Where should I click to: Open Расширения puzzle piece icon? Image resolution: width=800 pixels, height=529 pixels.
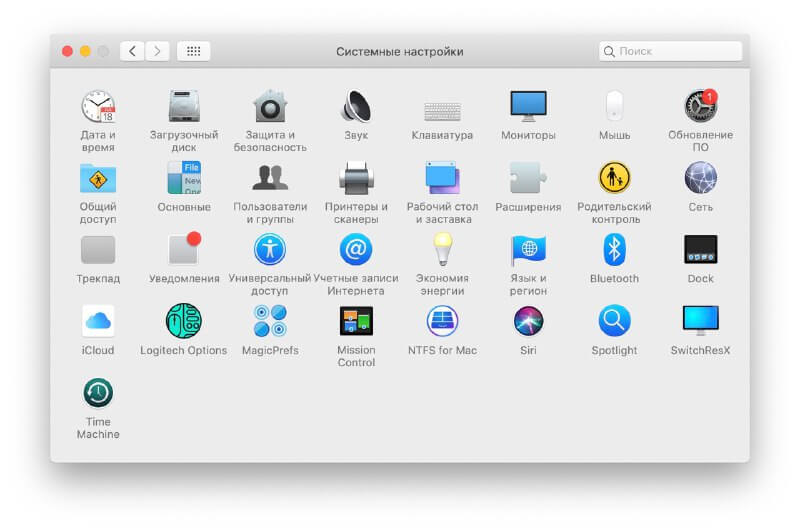(x=528, y=178)
